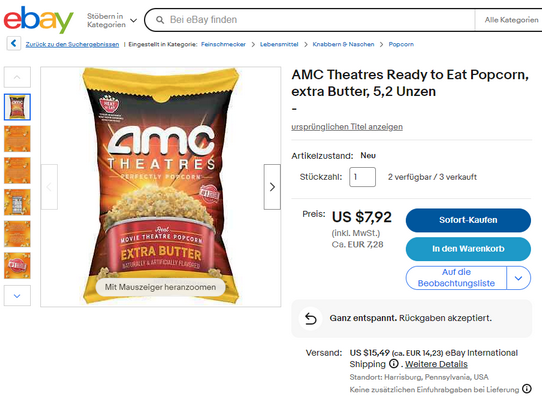The width and height of the screenshot is (542, 399).
Task: Click the eBay logo
Action: [x=39, y=20]
